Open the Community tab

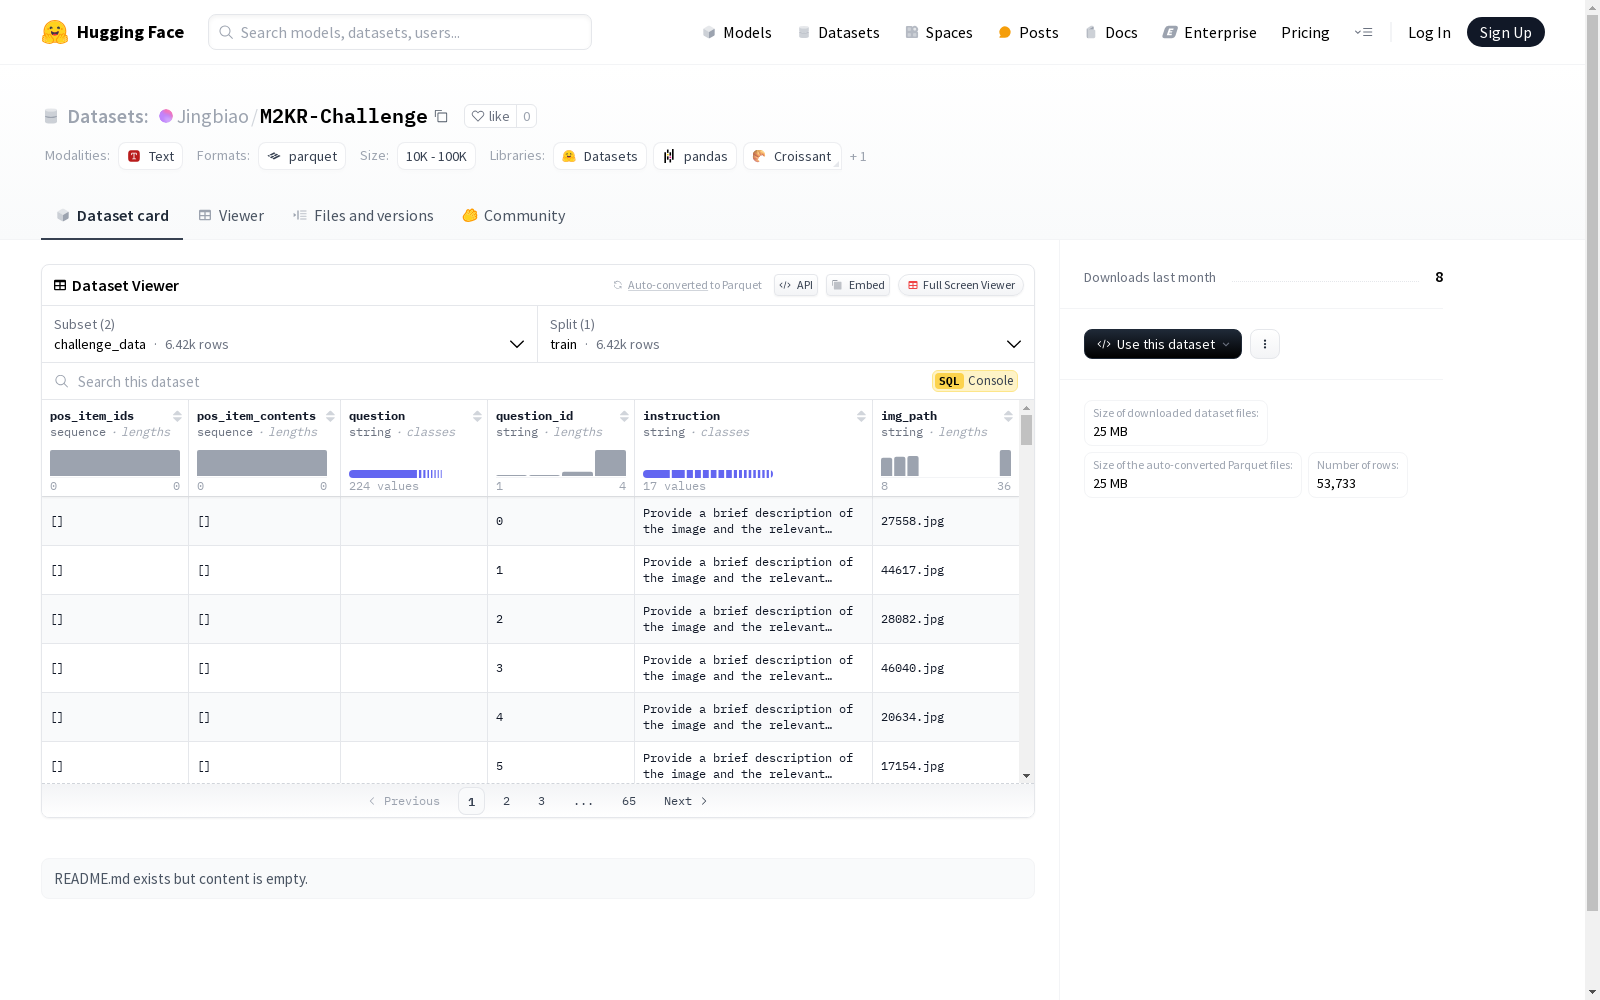click(514, 215)
